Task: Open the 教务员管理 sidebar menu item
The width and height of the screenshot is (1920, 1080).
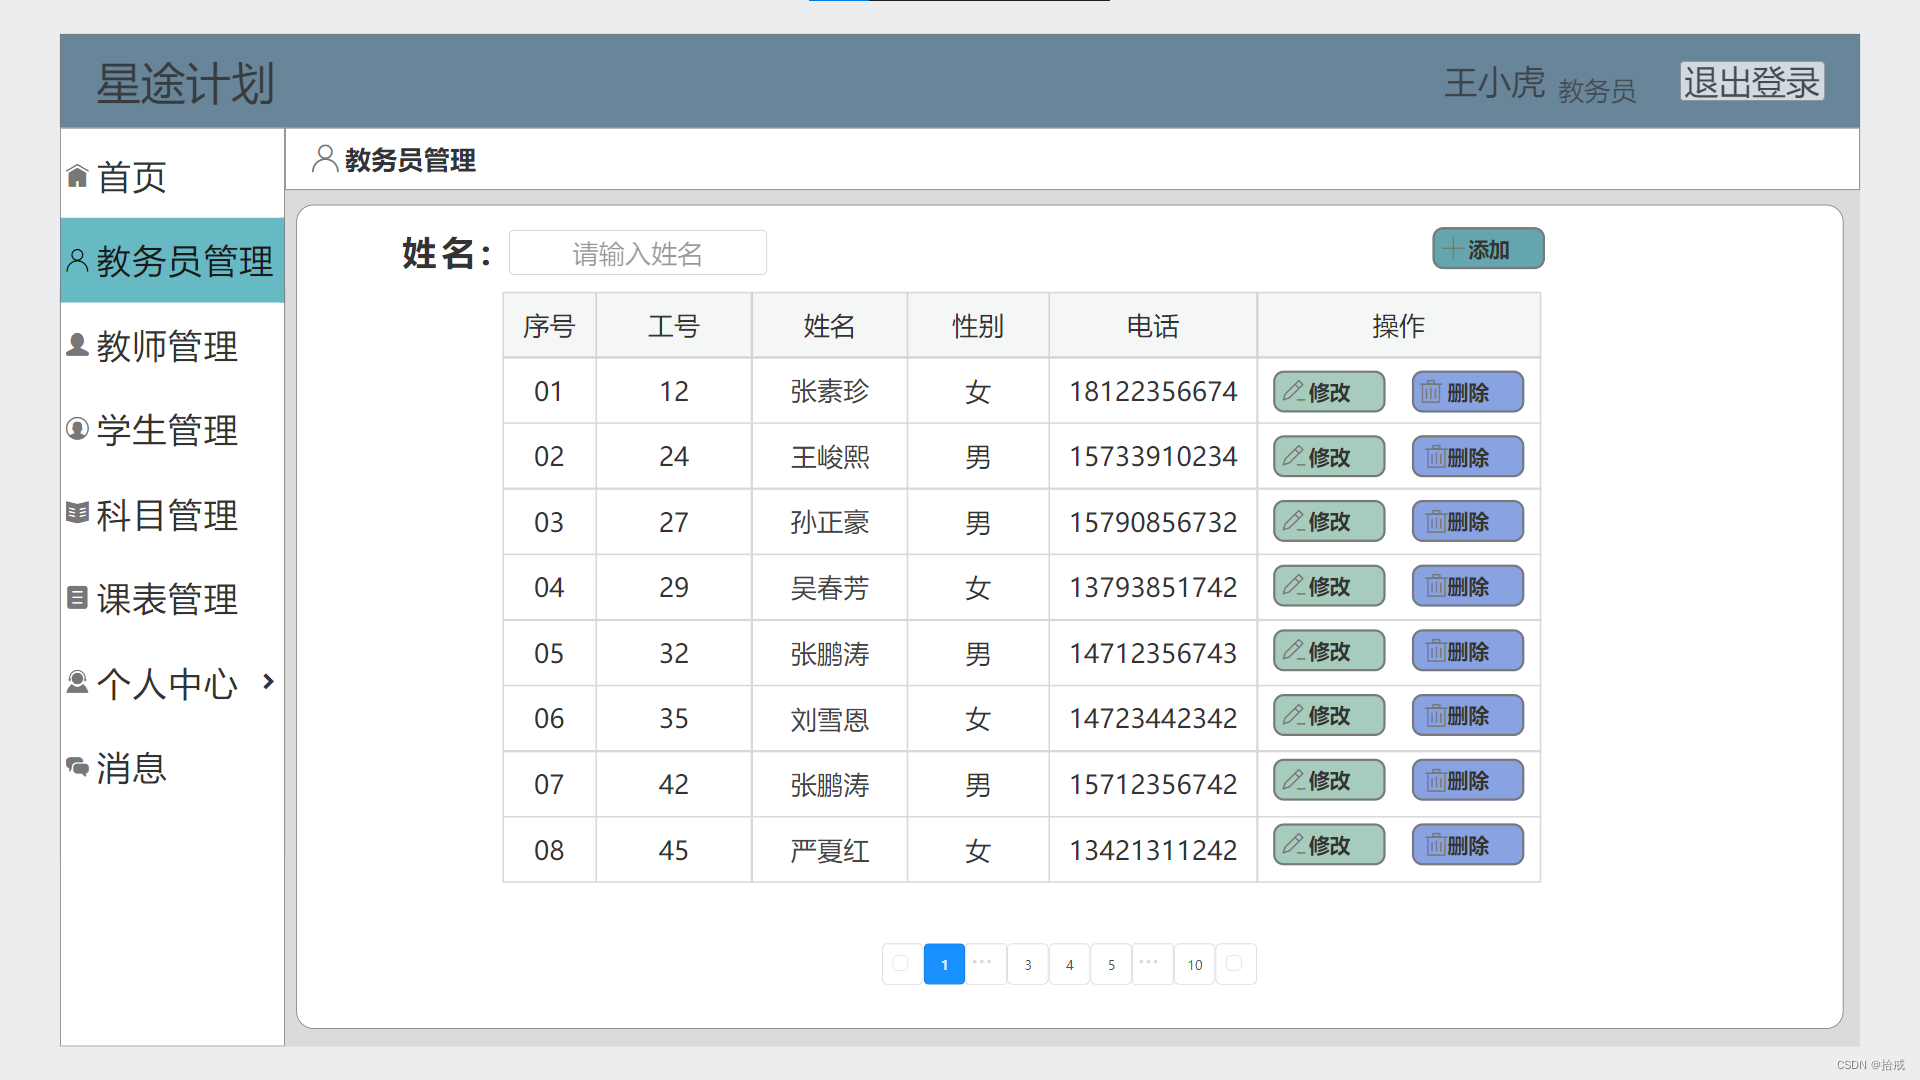Action: tap(172, 261)
